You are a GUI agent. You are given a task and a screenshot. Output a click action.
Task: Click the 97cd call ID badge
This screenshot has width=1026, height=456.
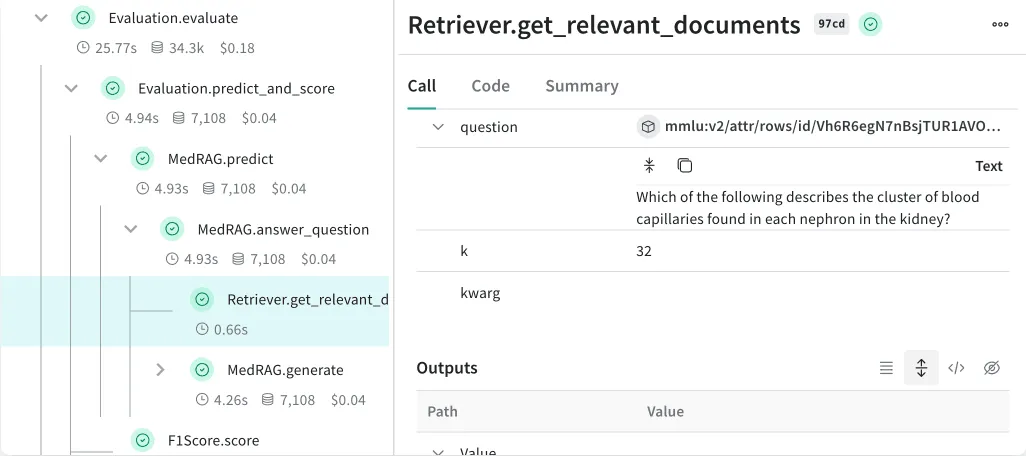tap(831, 25)
